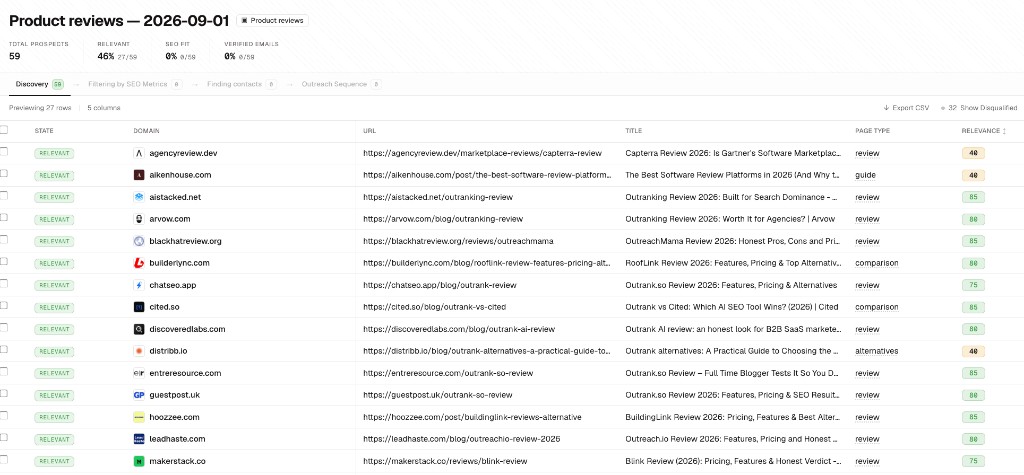Click page type 'comparison' in builderlync.com row
This screenshot has height=475, width=1024.
click(x=876, y=263)
